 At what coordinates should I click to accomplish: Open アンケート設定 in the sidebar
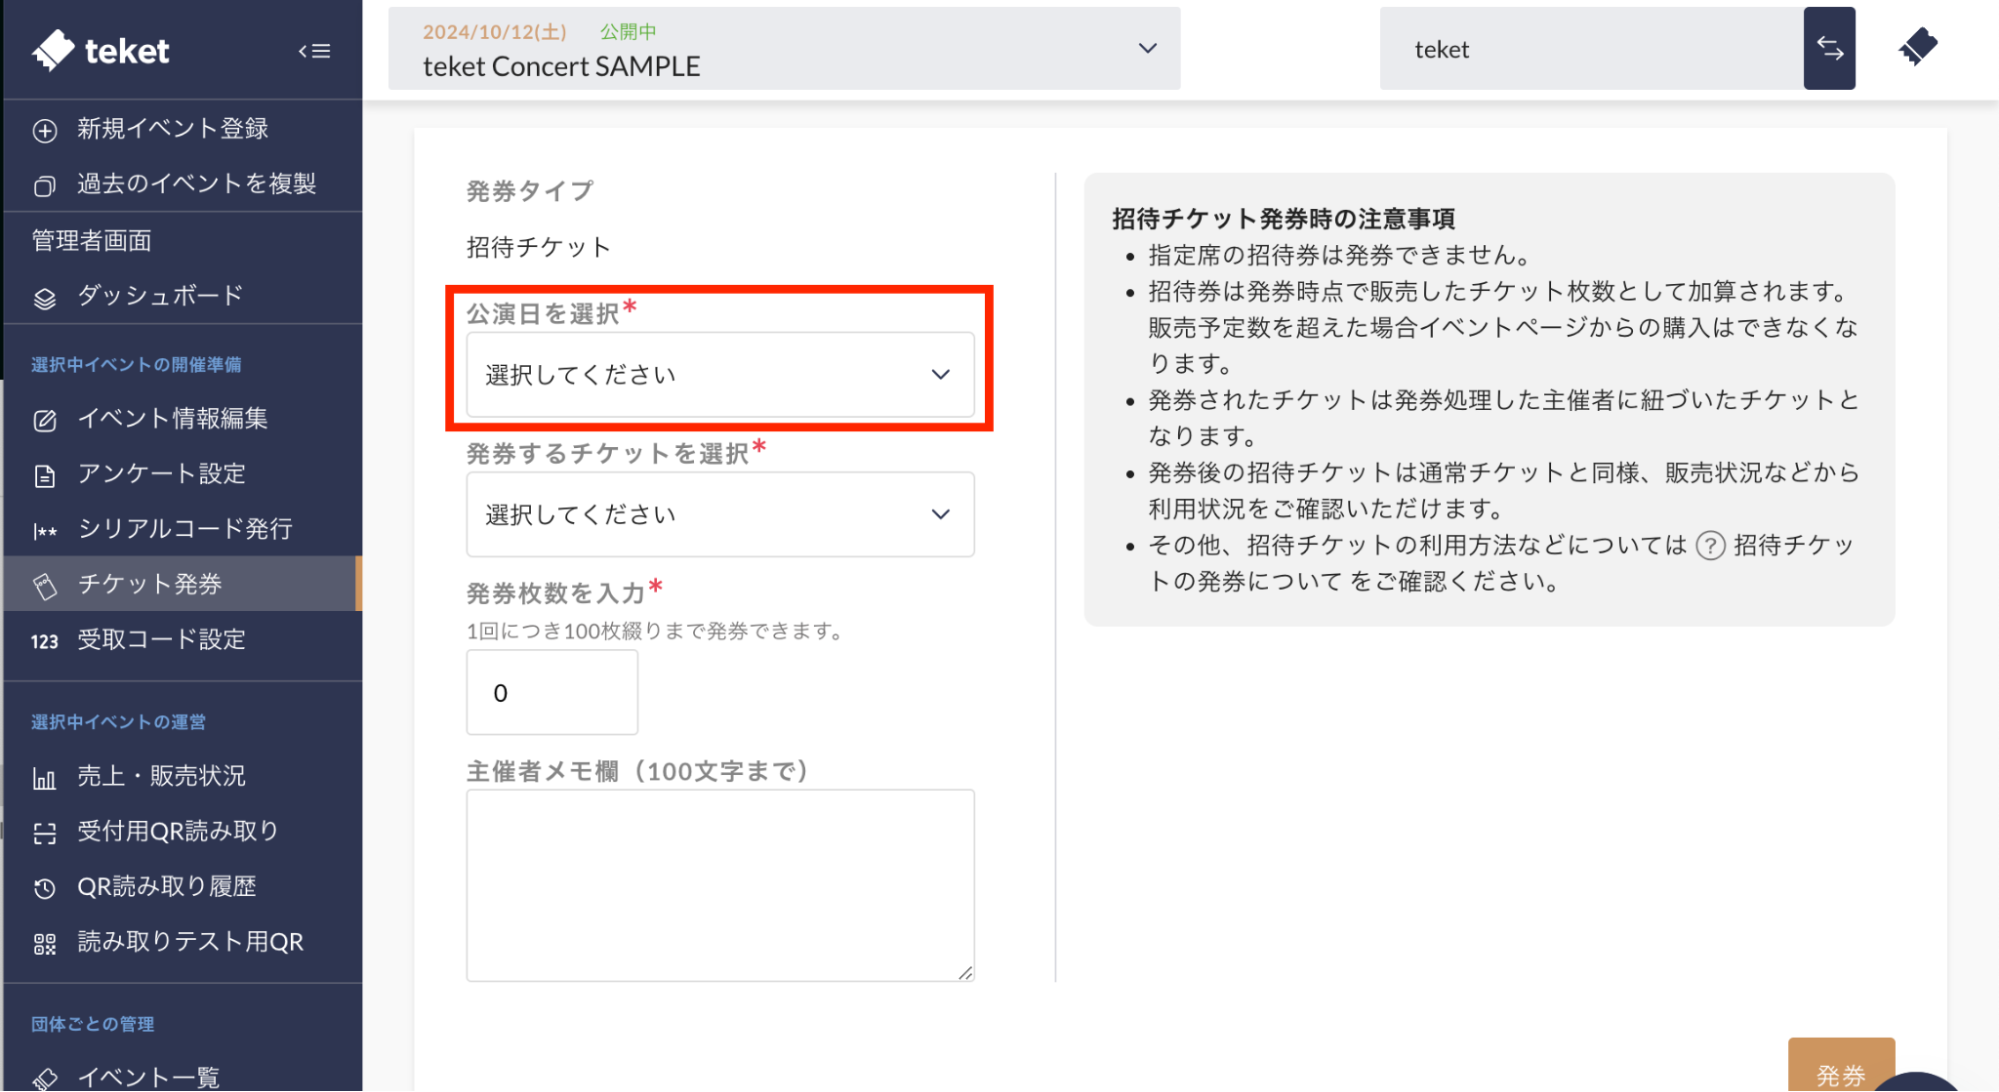[161, 474]
